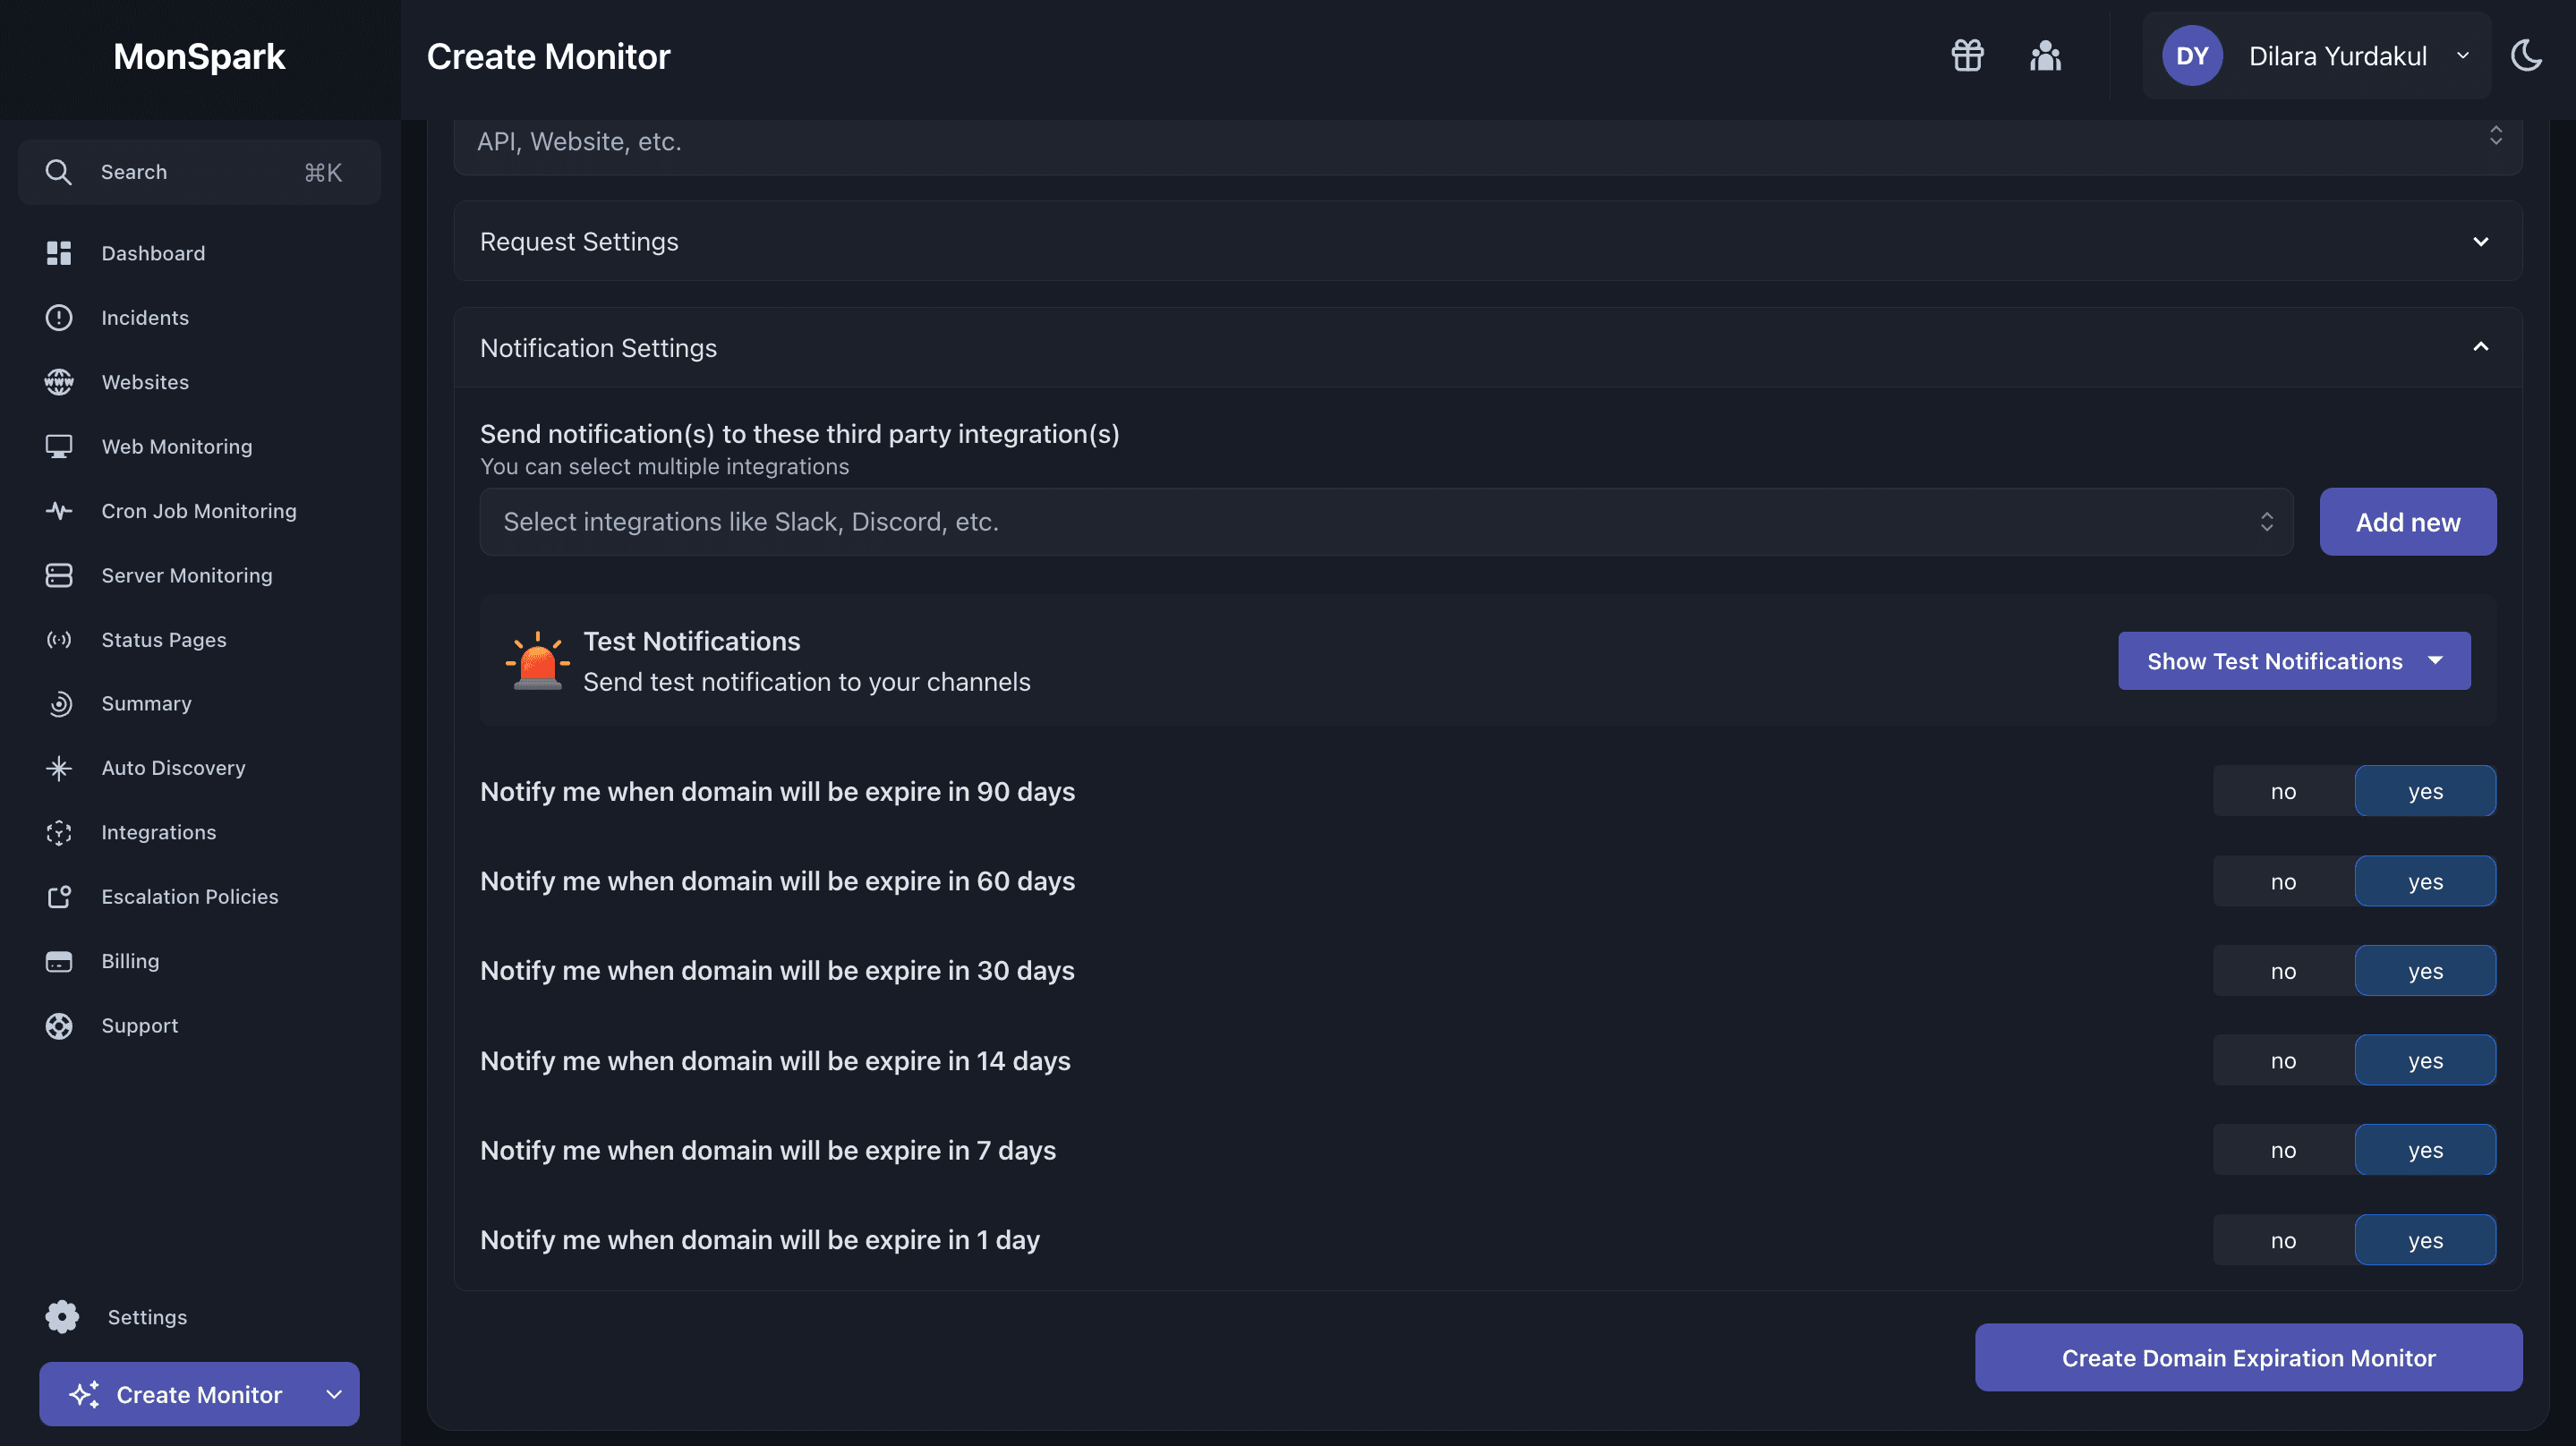Click the Add new integration button
Viewport: 2576px width, 1446px height.
point(2407,522)
